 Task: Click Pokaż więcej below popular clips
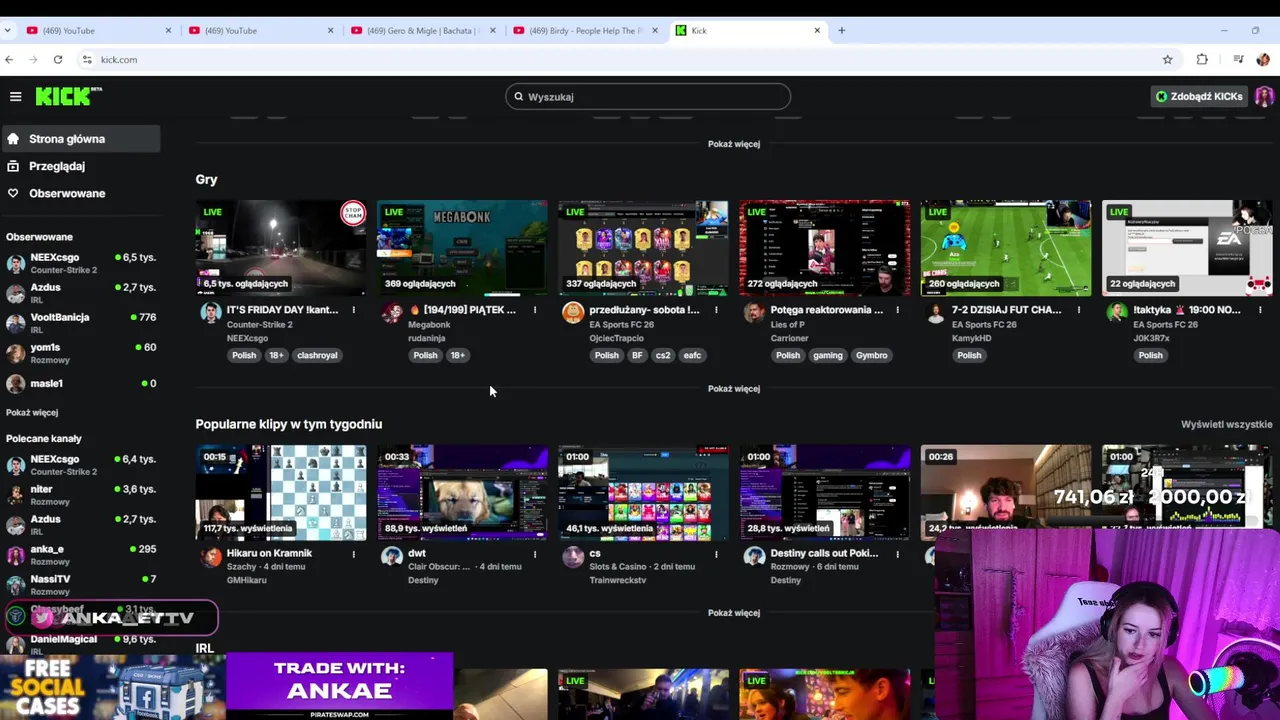coord(734,613)
